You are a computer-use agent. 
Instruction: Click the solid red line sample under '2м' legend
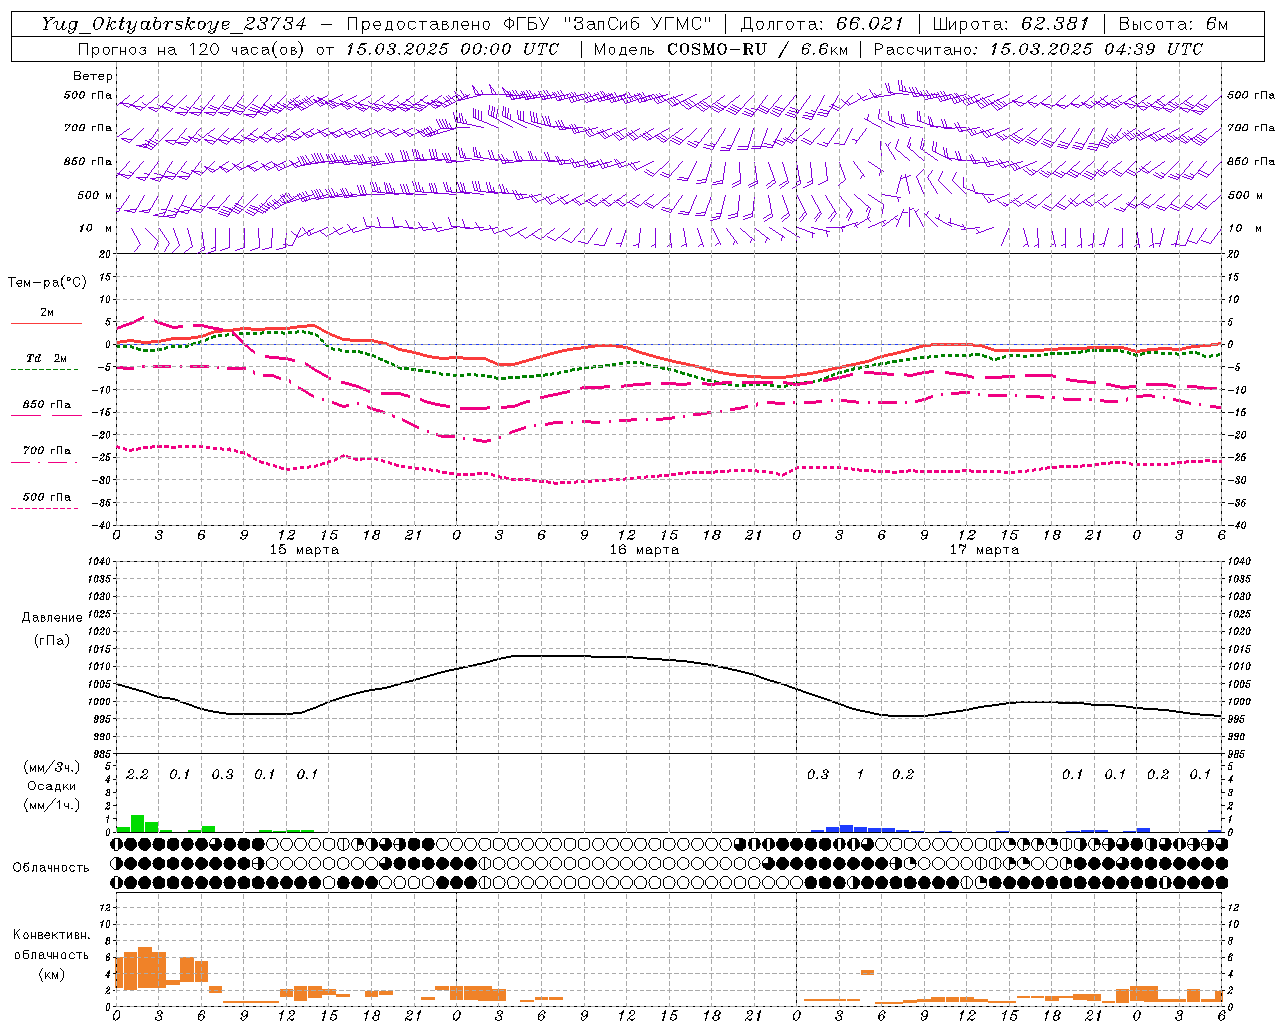[x=46, y=324]
